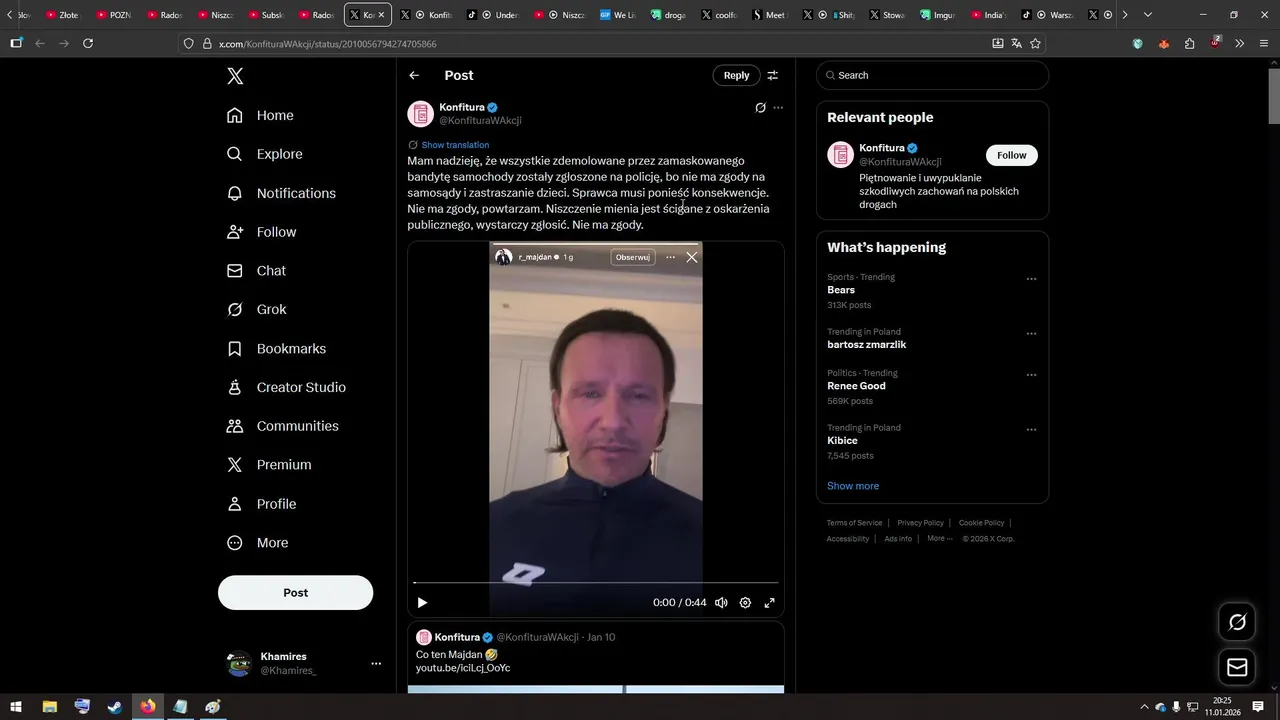This screenshot has height=720, width=1280.
Task: Click Grok explain icon on the post
Action: (x=760, y=108)
